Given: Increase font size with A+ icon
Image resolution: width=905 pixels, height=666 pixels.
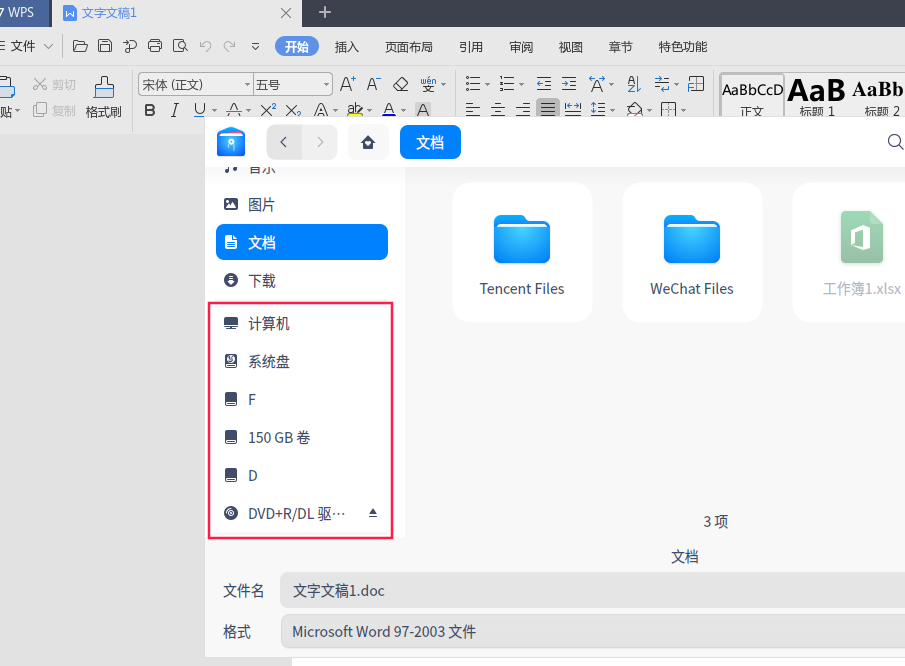Looking at the screenshot, I should (347, 84).
